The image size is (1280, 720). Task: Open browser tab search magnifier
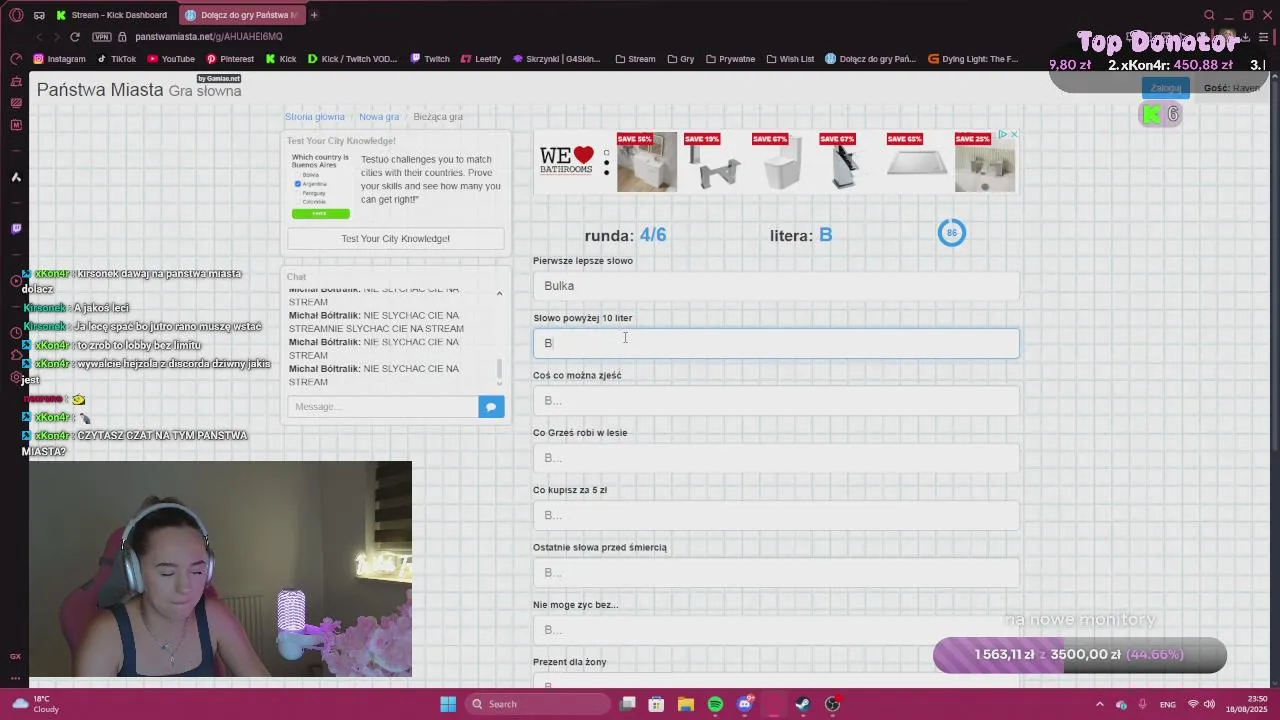pos(1209,15)
